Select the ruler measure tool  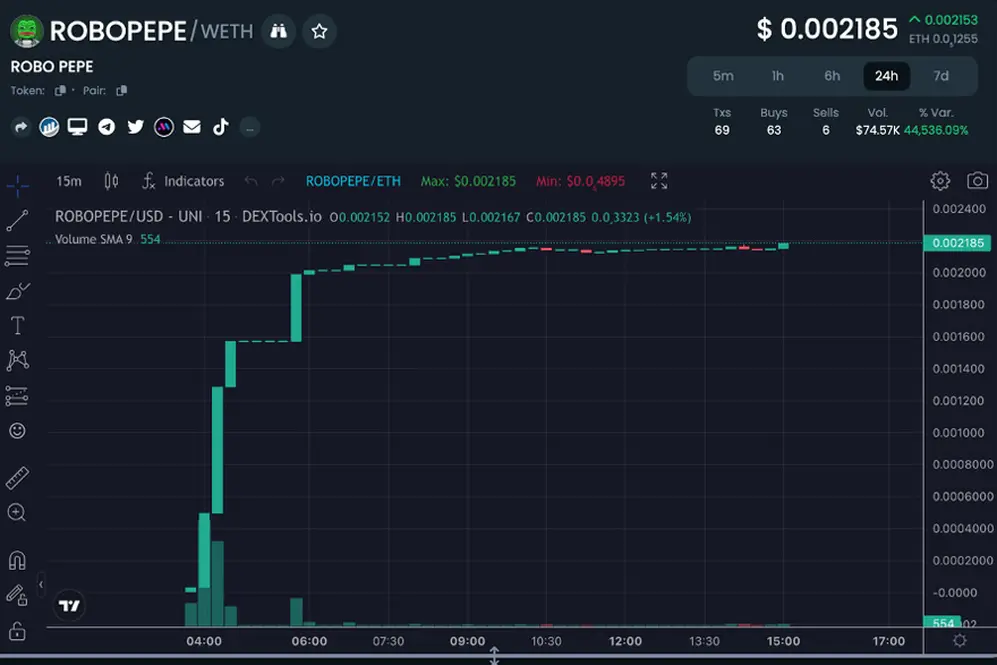(17, 478)
